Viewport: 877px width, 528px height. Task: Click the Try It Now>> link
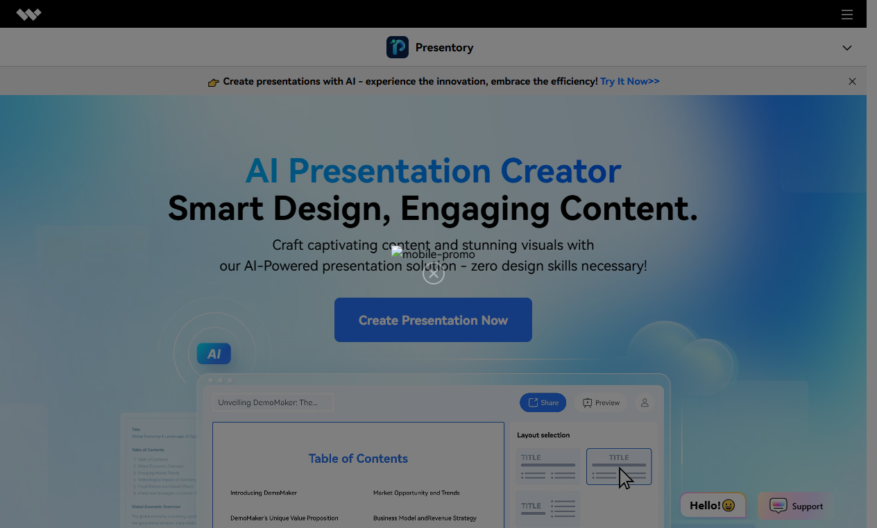click(630, 81)
